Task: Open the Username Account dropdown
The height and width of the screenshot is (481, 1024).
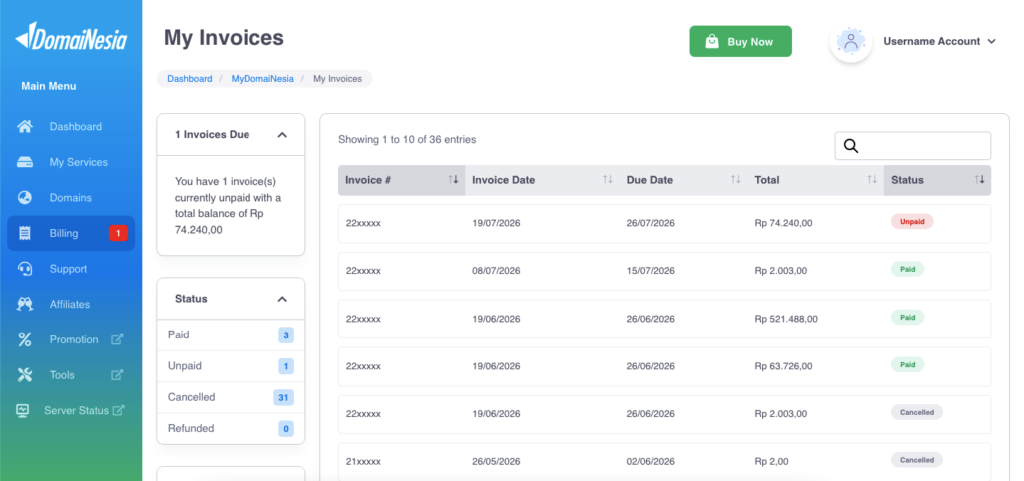Action: click(939, 41)
